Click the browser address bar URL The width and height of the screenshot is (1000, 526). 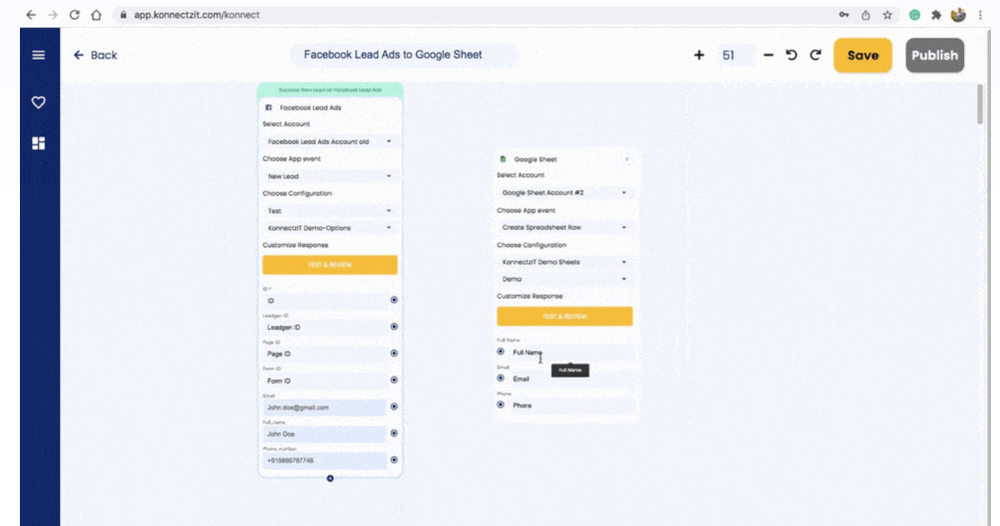point(196,15)
